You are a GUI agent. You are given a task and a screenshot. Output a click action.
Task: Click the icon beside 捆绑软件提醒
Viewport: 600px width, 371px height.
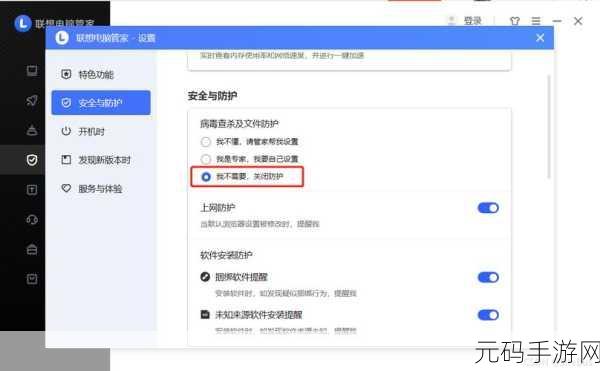[x=205, y=277]
